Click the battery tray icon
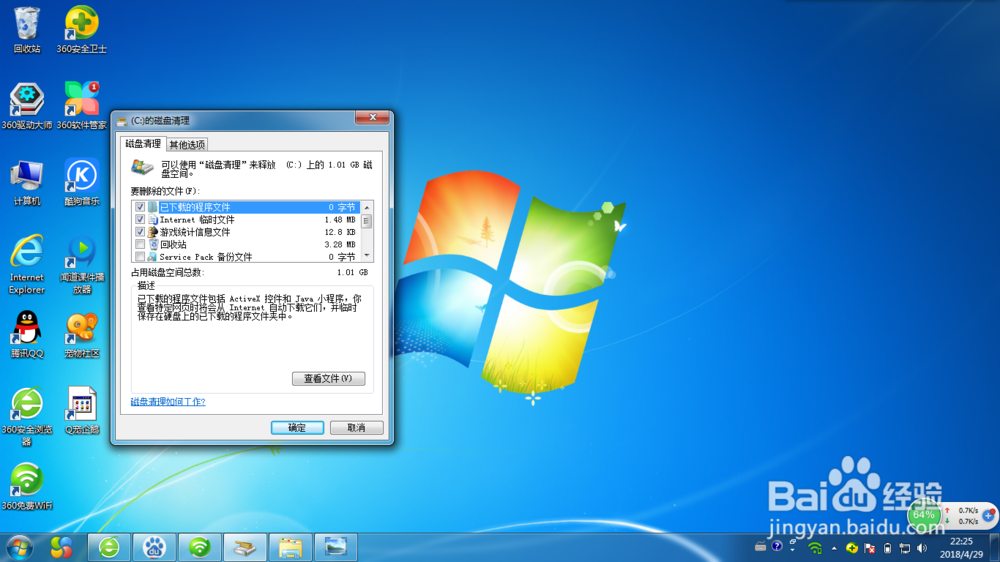 (887, 548)
